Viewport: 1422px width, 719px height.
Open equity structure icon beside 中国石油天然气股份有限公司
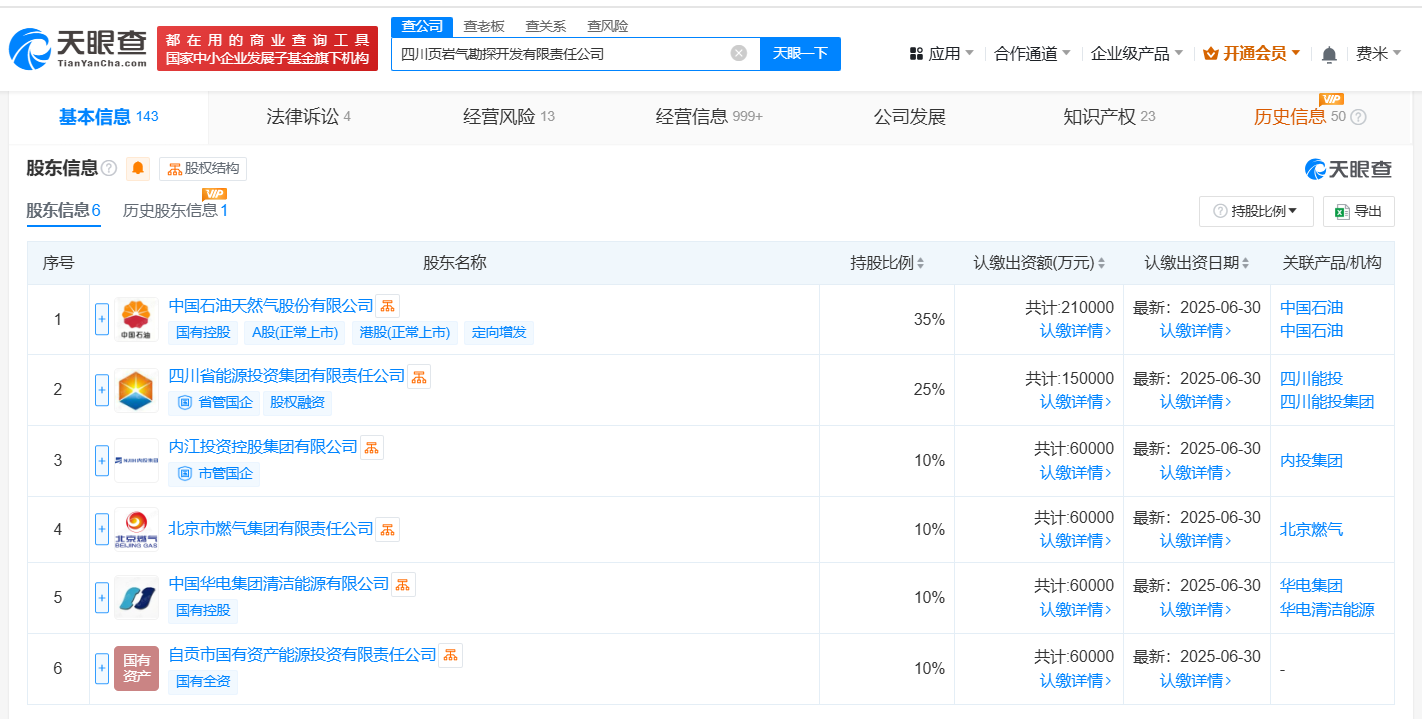pos(388,306)
